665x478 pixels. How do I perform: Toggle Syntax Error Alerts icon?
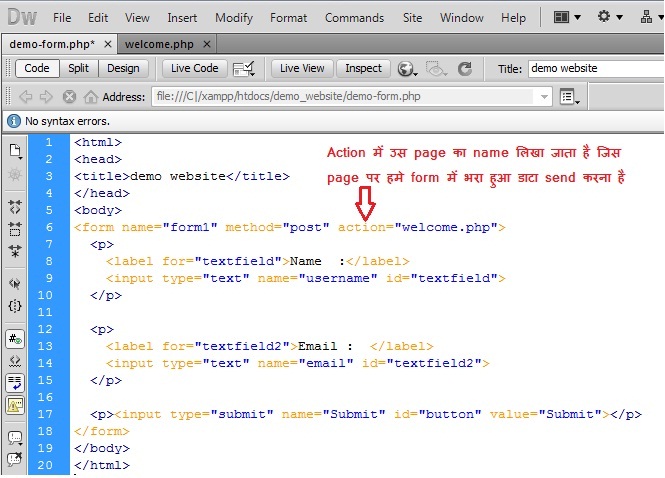(x=15, y=405)
